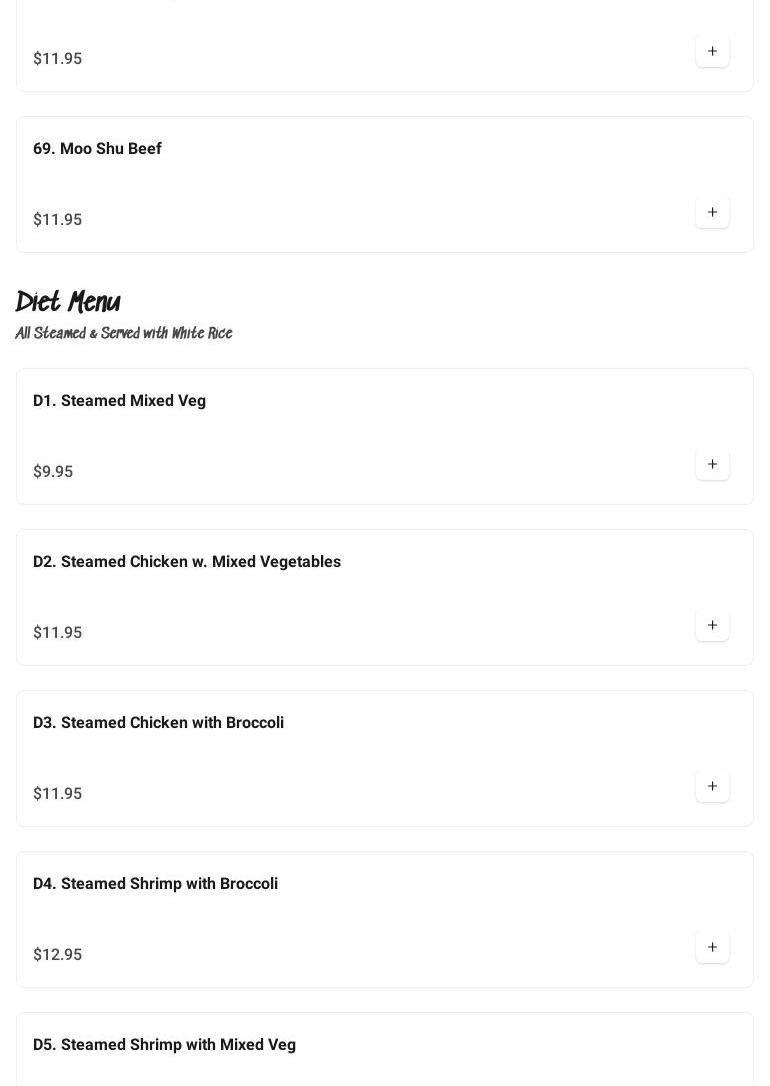The width and height of the screenshot is (770, 1086).
Task: Click the Diet Menu section heading
Action: 68,302
